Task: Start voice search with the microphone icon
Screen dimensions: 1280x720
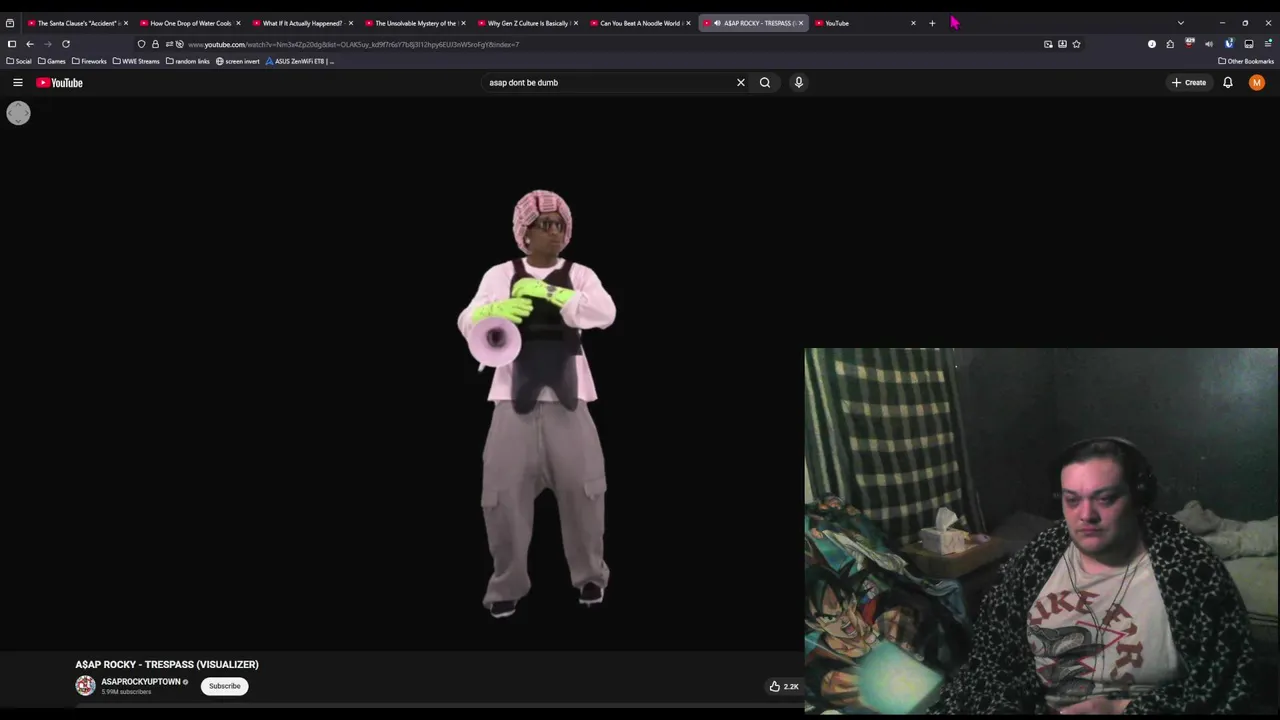Action: [x=799, y=83]
